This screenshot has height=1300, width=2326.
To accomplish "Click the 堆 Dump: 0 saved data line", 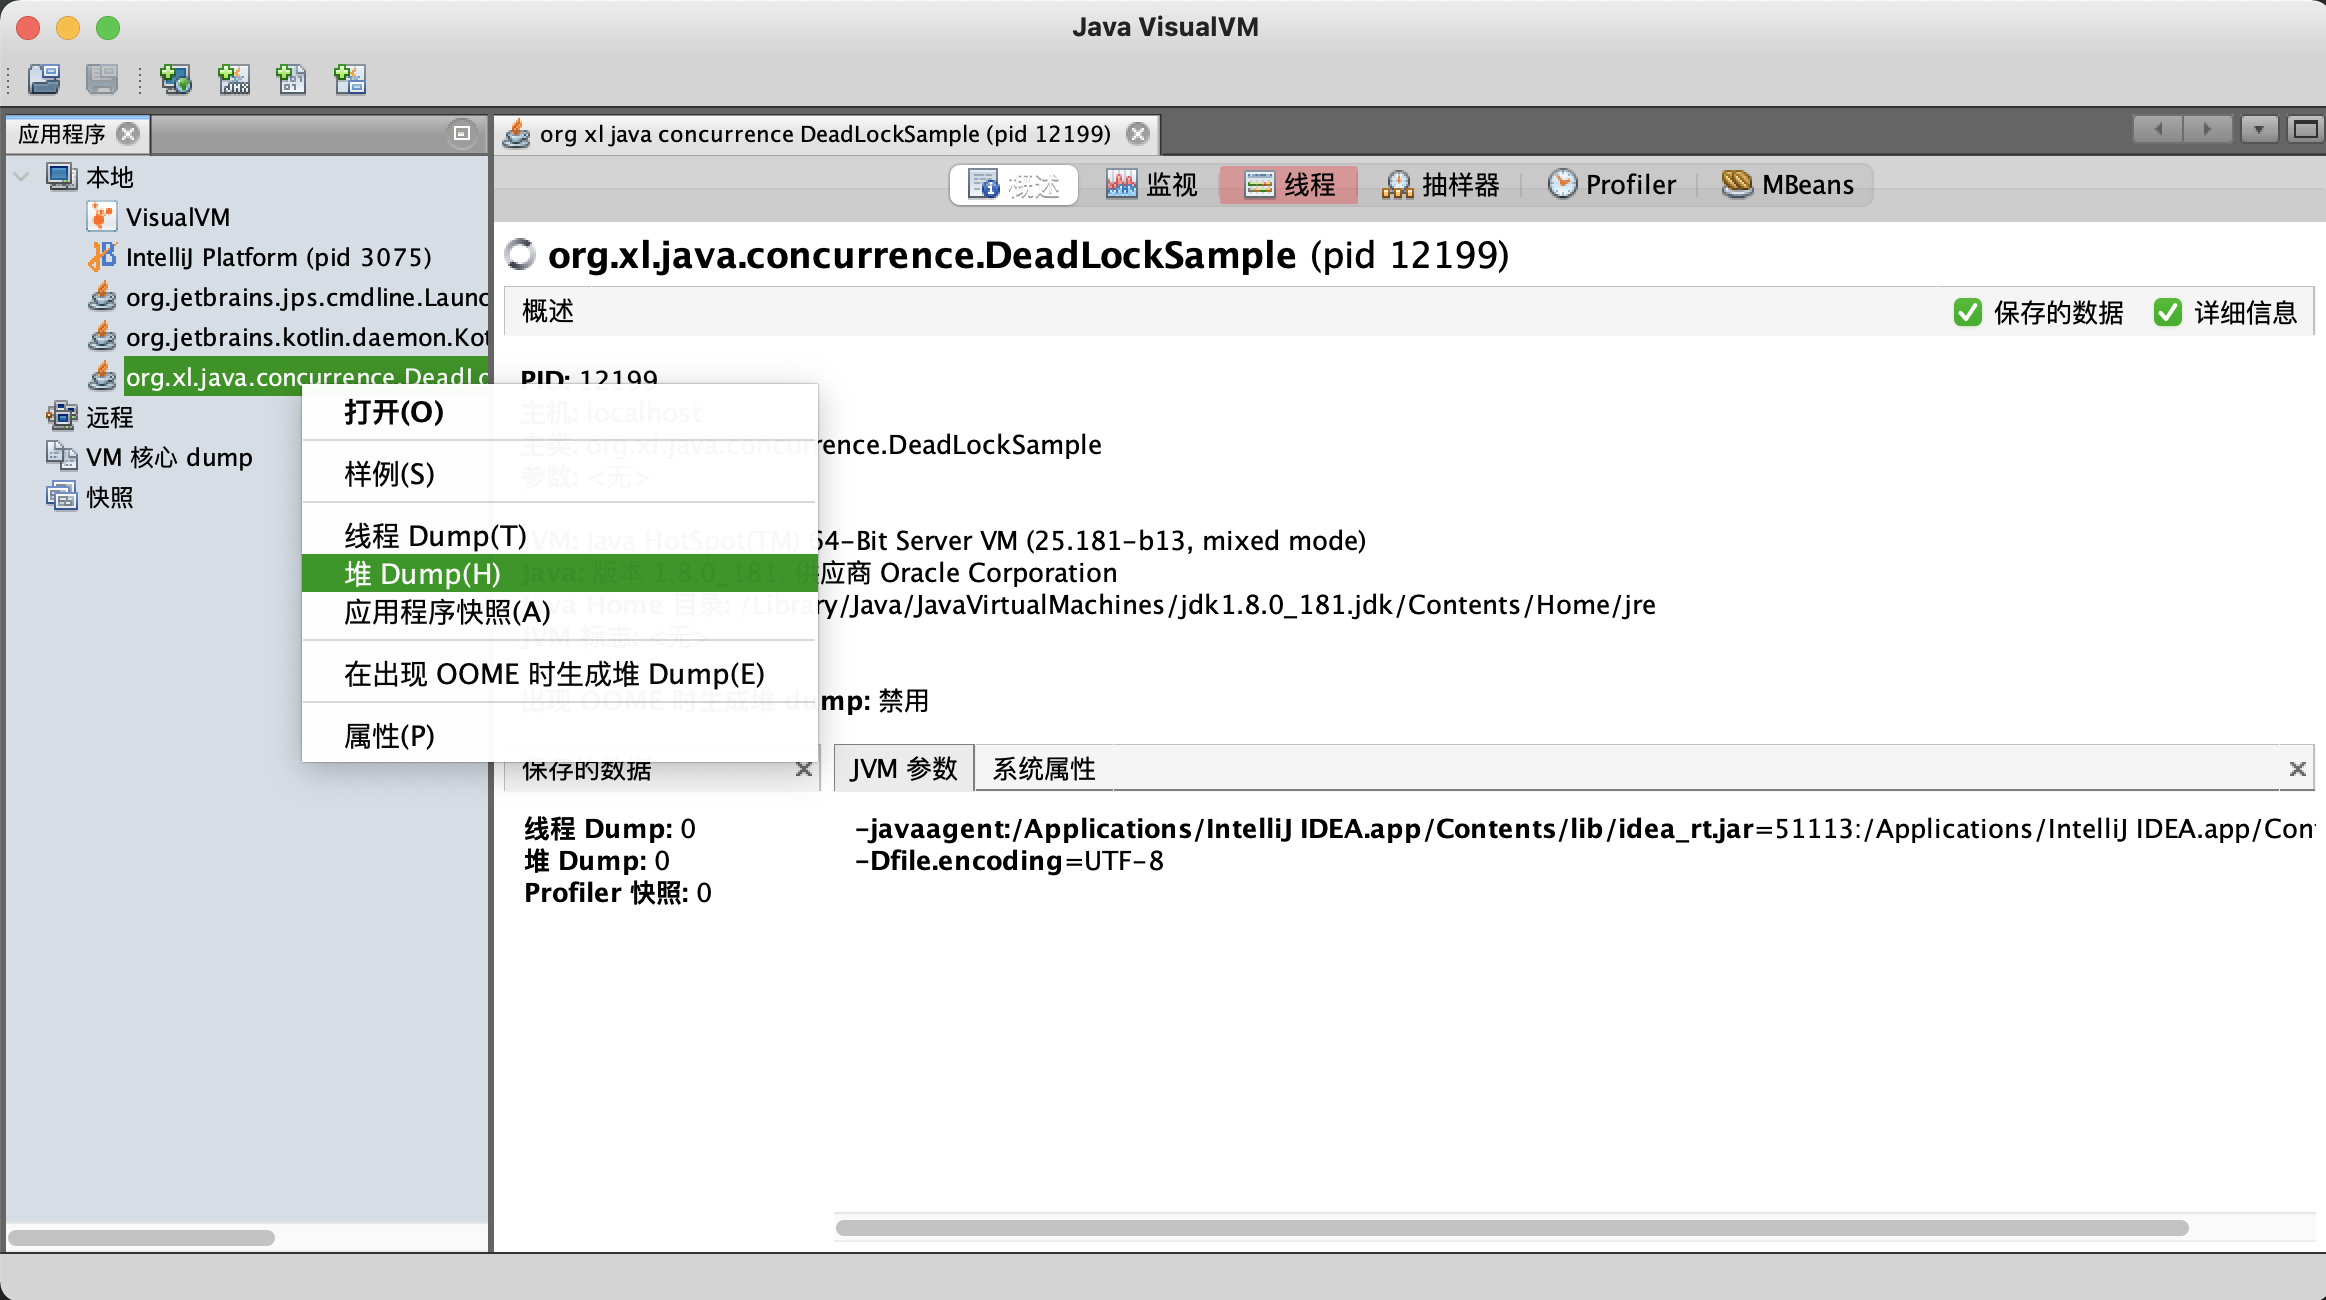I will [597, 861].
